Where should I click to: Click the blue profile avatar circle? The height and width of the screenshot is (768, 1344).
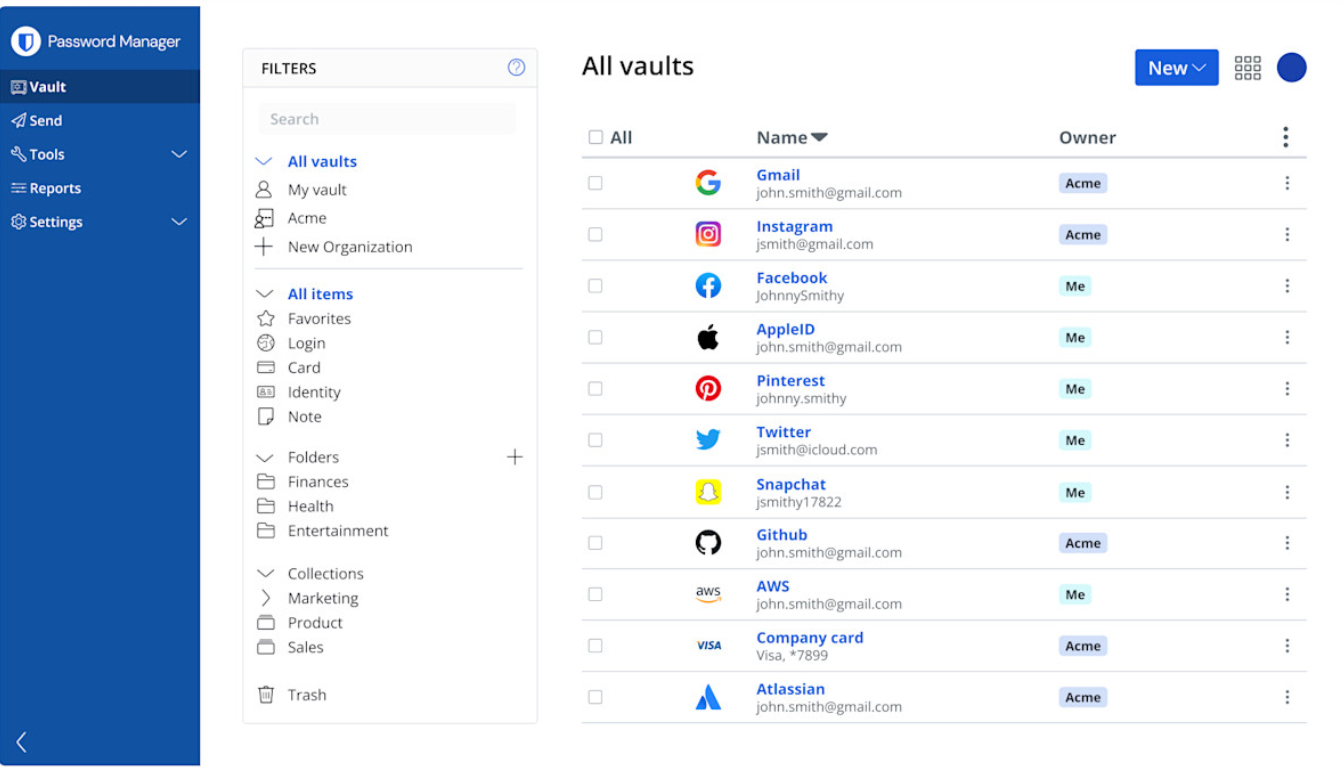(x=1291, y=68)
